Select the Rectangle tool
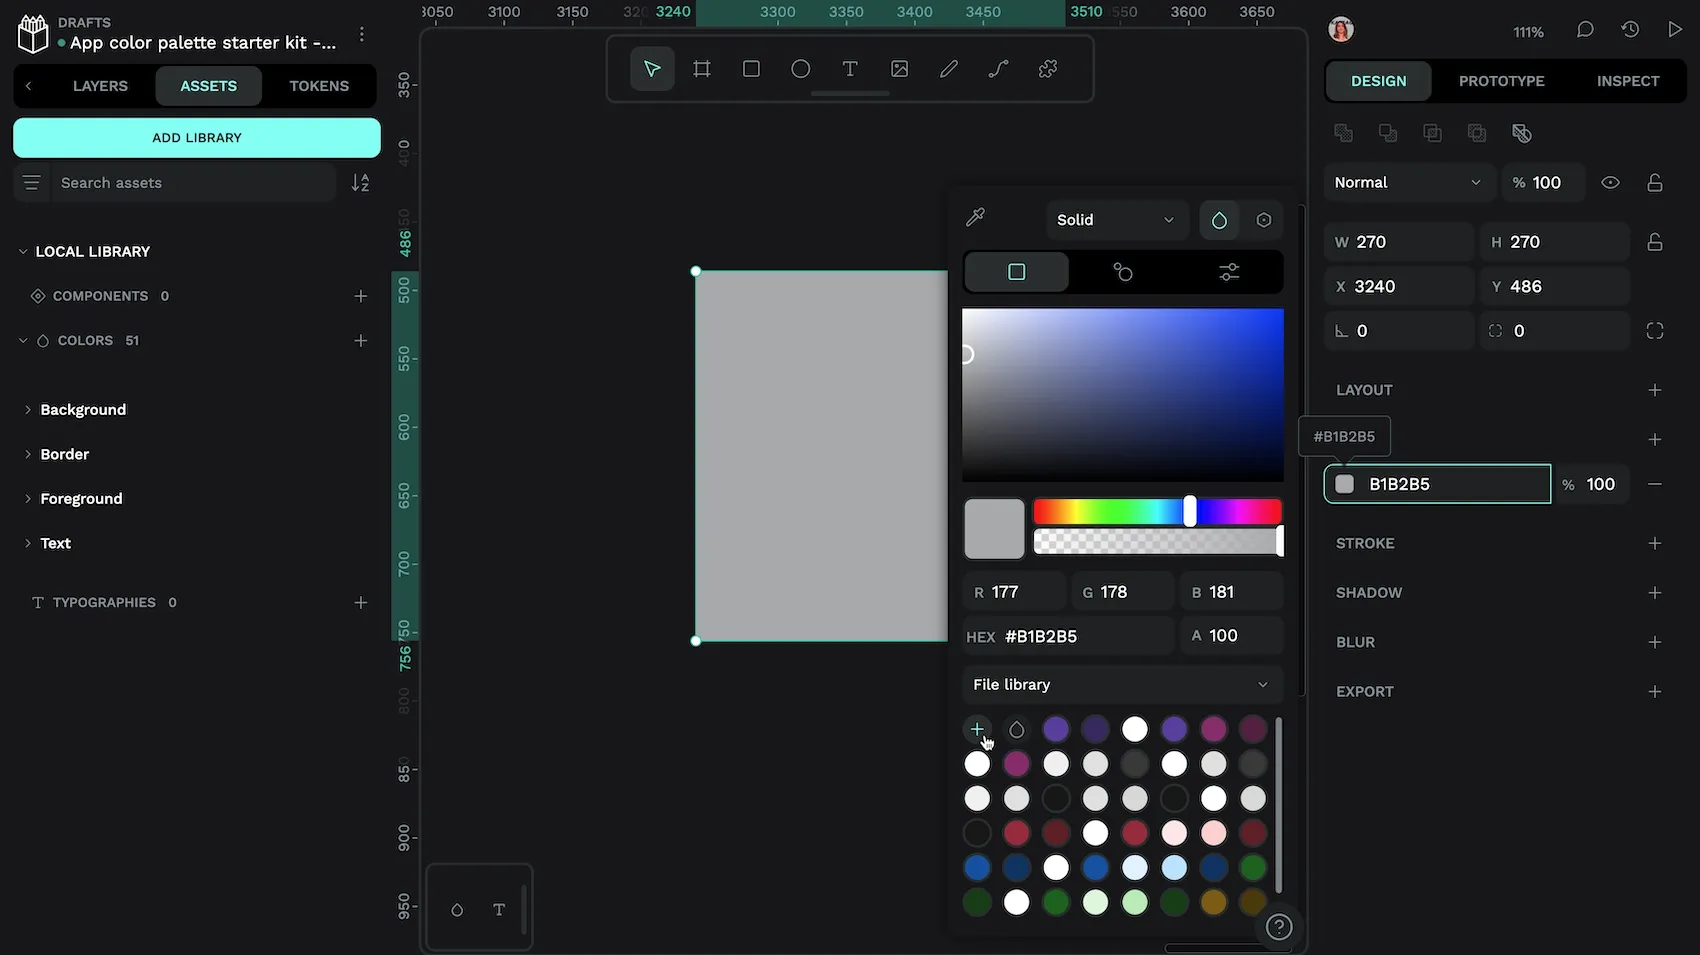The image size is (1700, 955). click(x=751, y=68)
